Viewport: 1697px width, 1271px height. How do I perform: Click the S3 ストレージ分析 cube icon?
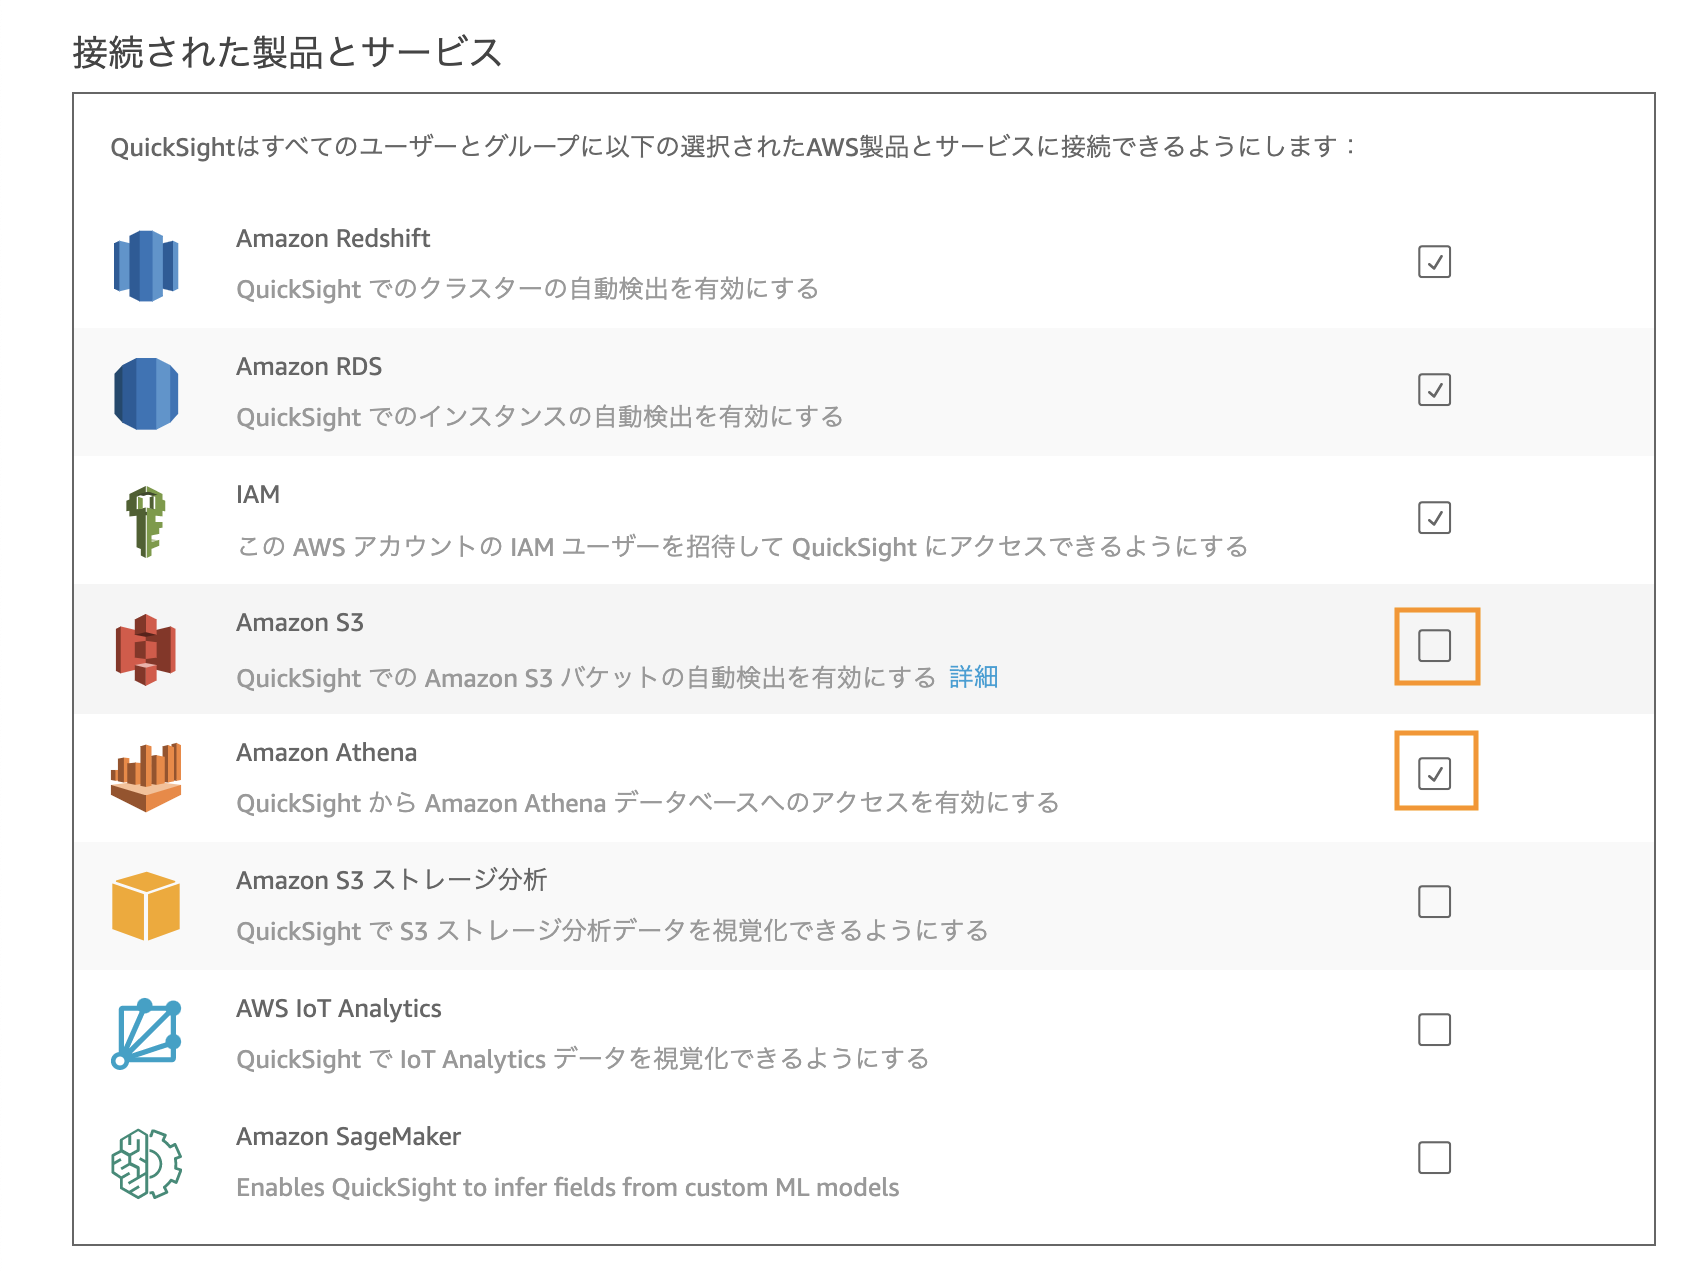pyautogui.click(x=146, y=905)
